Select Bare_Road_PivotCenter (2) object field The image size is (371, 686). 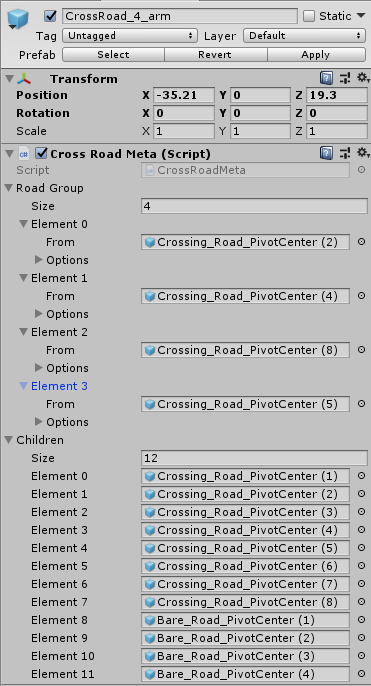click(245, 638)
